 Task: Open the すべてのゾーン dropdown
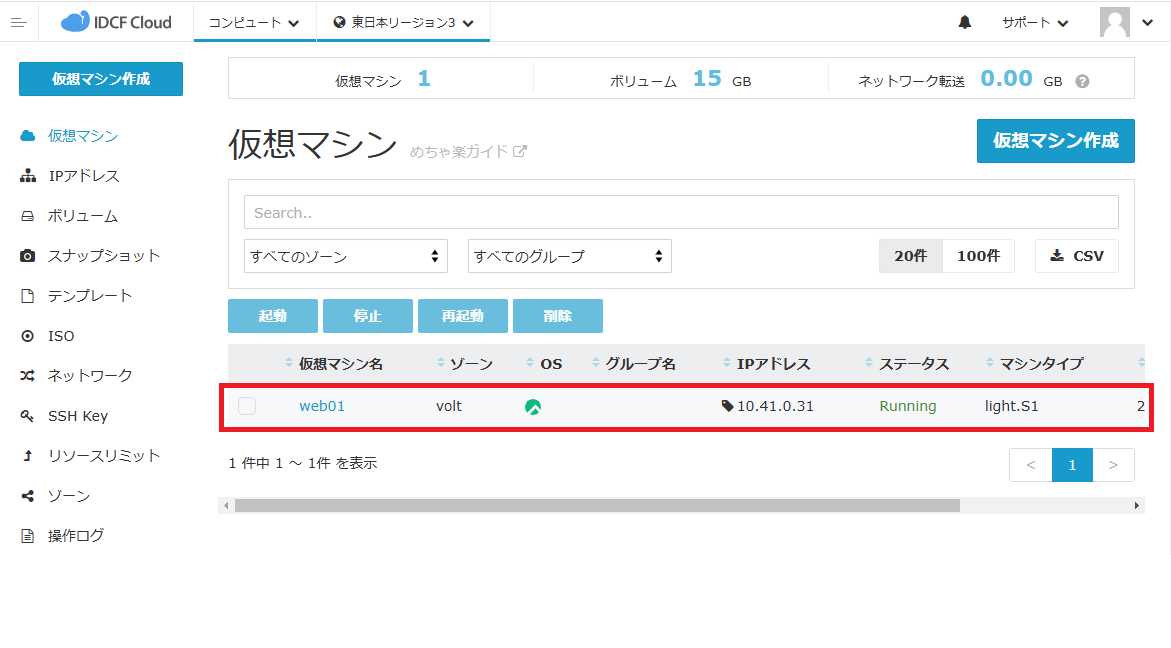point(346,256)
